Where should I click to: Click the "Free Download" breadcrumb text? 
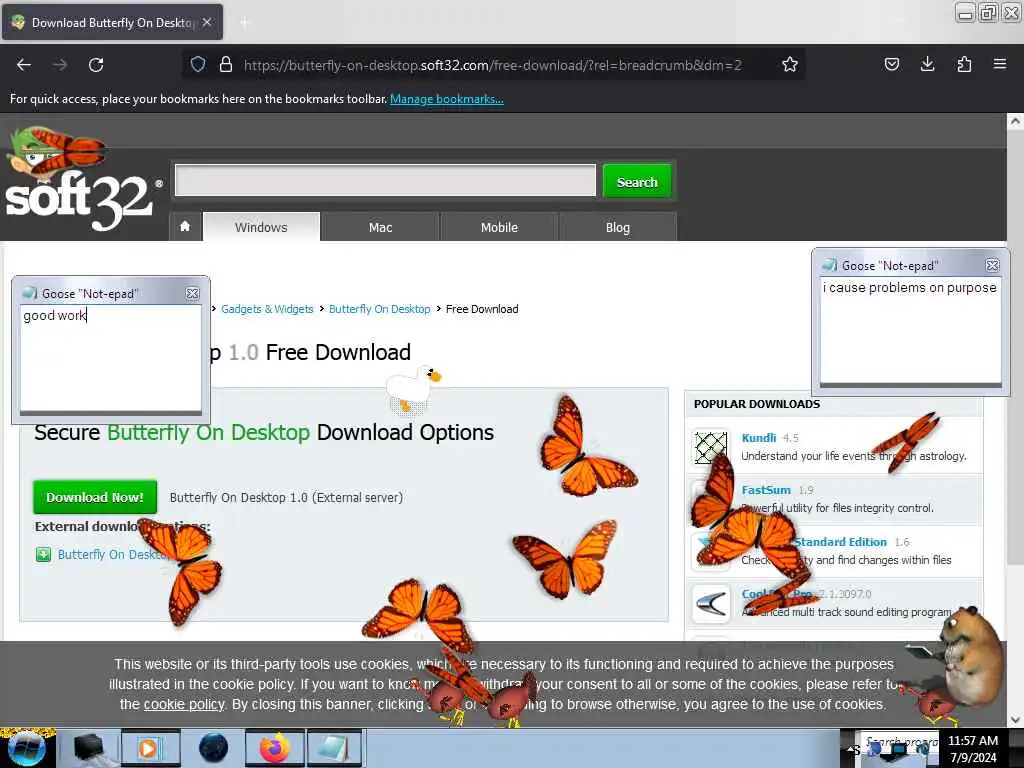482,309
